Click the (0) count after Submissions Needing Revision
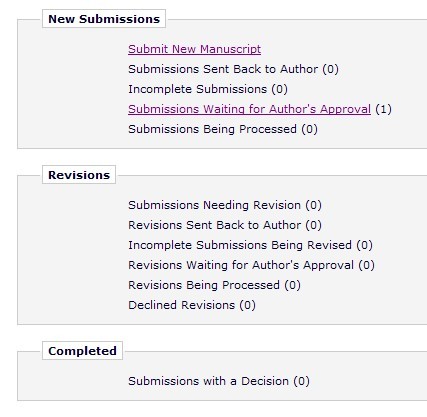 tap(314, 205)
